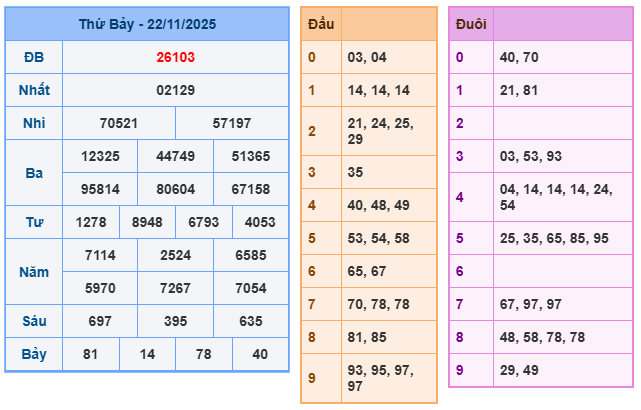The image size is (641, 410).
Task: Select the Tư prize row label
Action: tap(34, 222)
